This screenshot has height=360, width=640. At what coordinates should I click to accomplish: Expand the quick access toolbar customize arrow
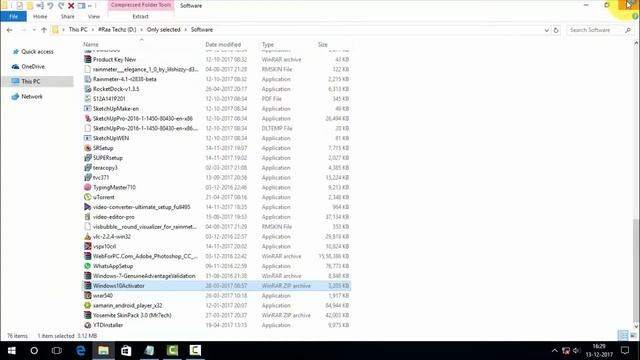click(x=90, y=6)
